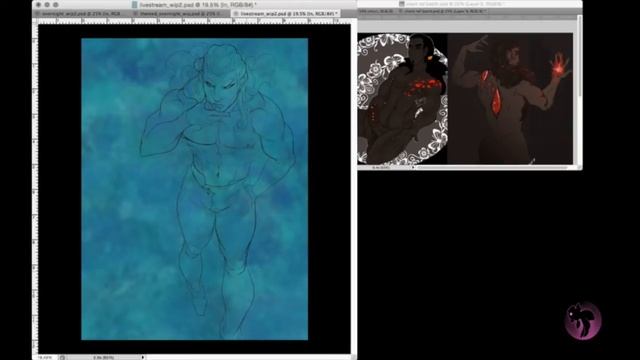Open the status bar info arrow menu

pos(142,358)
